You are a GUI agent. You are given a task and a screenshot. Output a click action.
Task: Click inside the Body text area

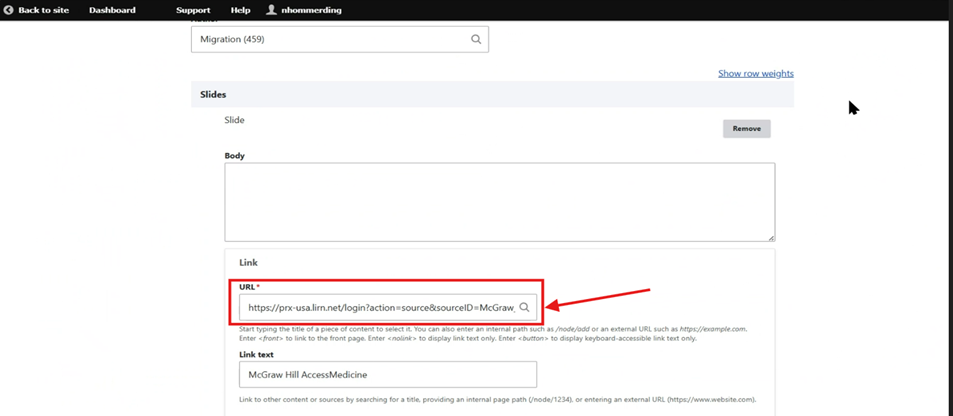click(x=499, y=201)
